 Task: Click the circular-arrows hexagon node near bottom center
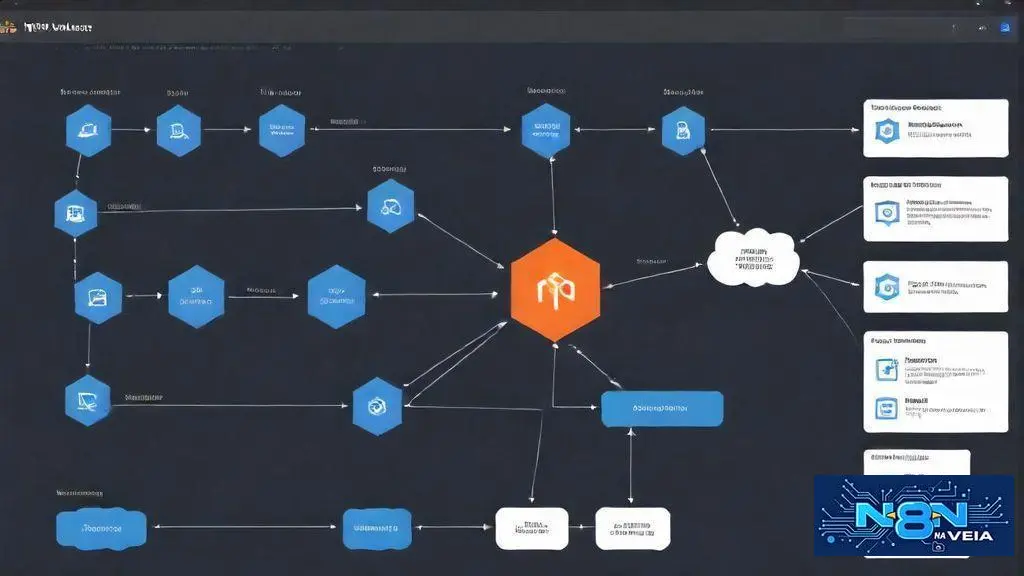tap(378, 406)
